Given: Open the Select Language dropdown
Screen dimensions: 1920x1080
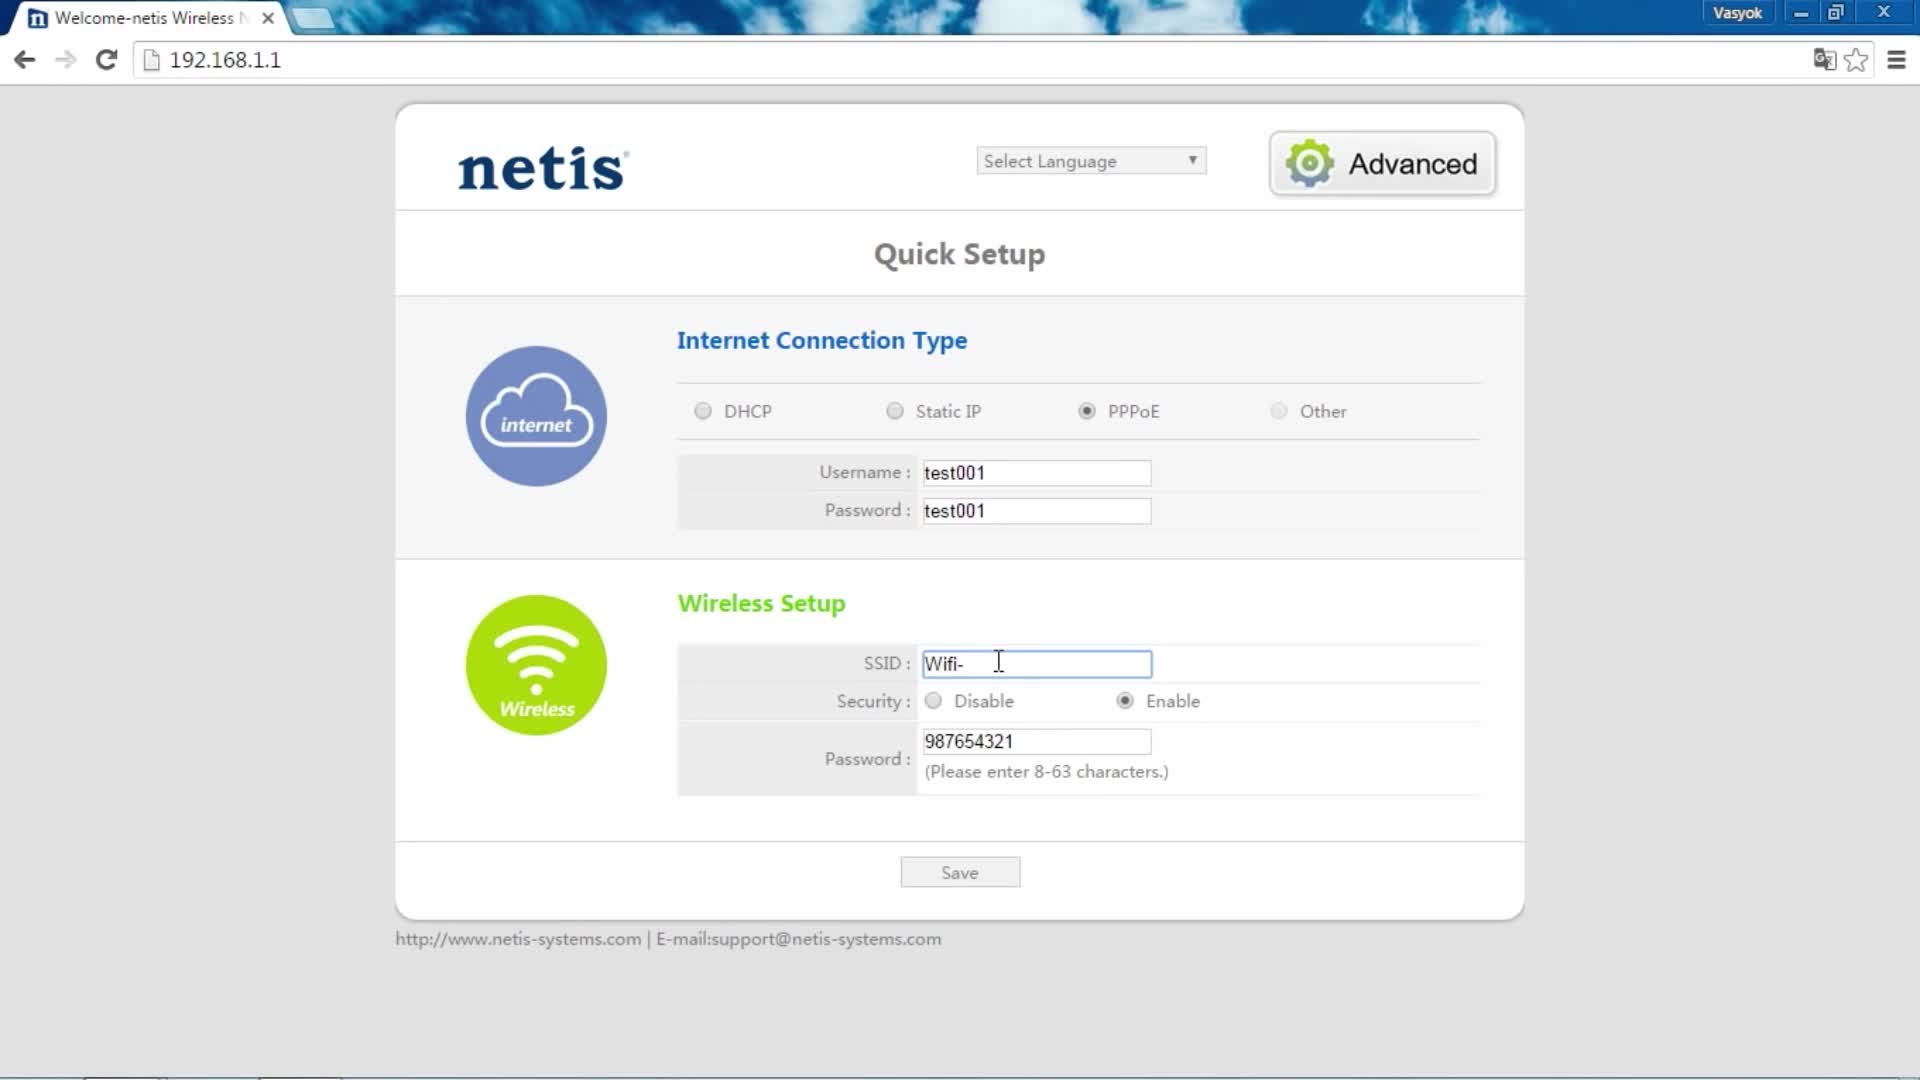Looking at the screenshot, I should 1091,161.
